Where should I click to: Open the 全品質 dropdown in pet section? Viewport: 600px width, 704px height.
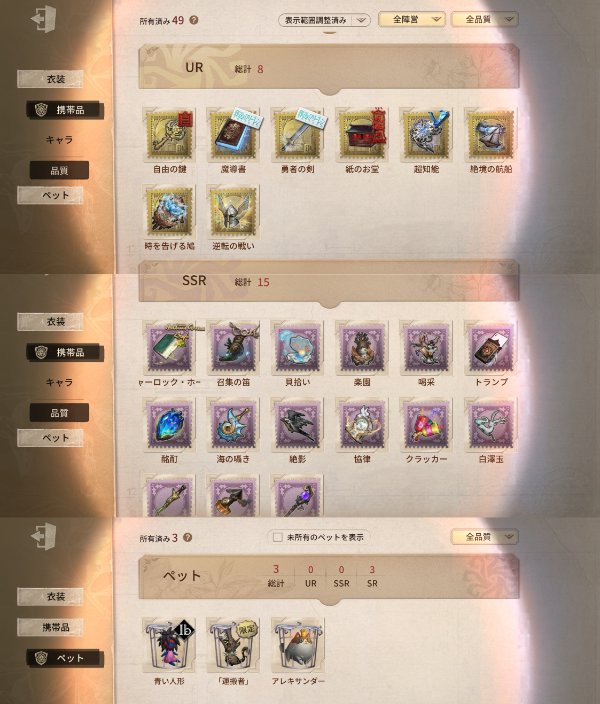[485, 537]
